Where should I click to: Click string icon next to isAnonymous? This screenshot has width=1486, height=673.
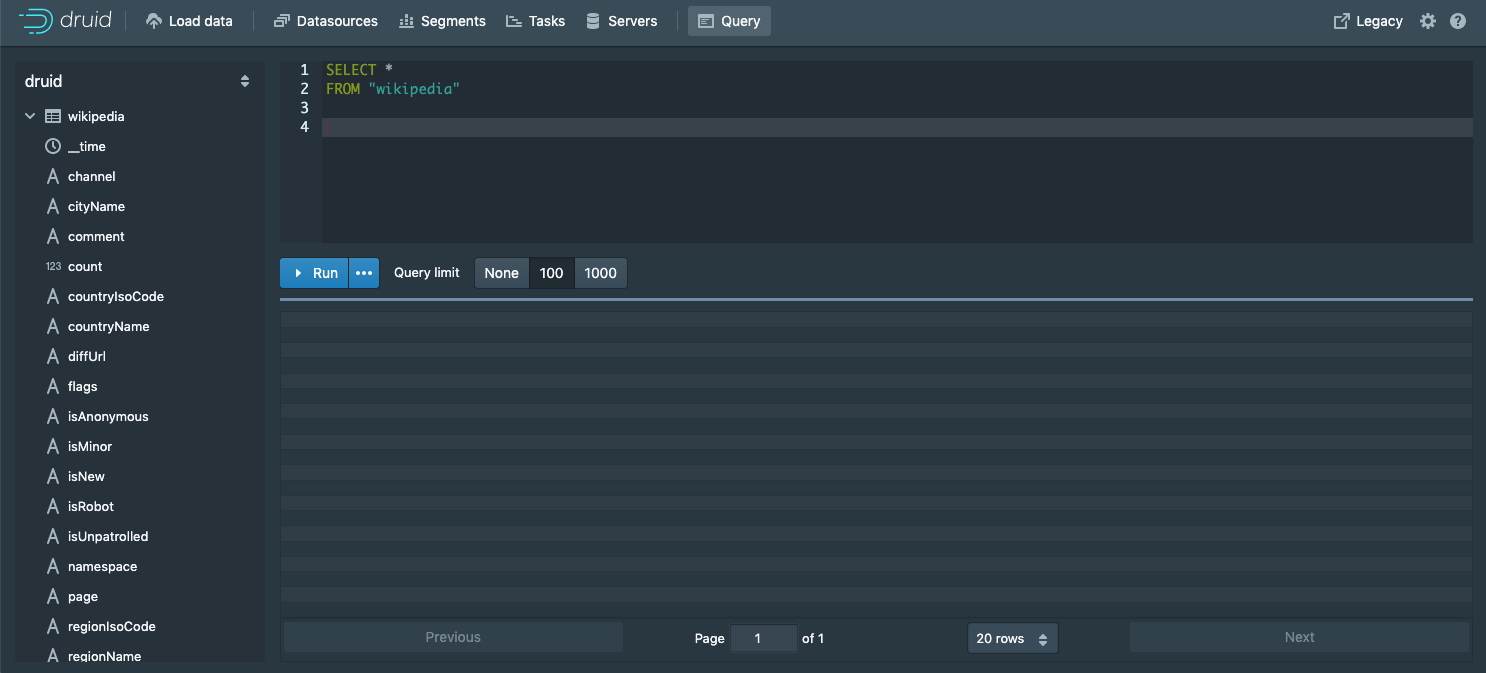click(53, 417)
